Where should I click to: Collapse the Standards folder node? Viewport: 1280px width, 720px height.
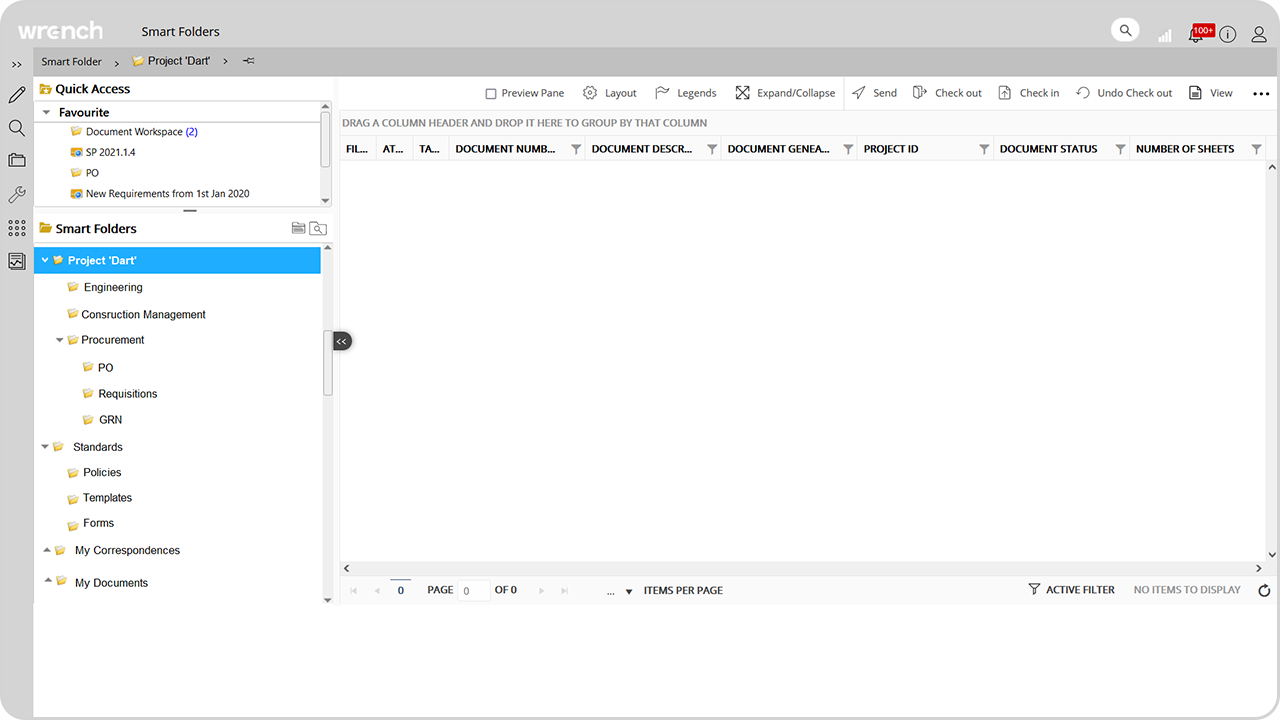(45, 447)
